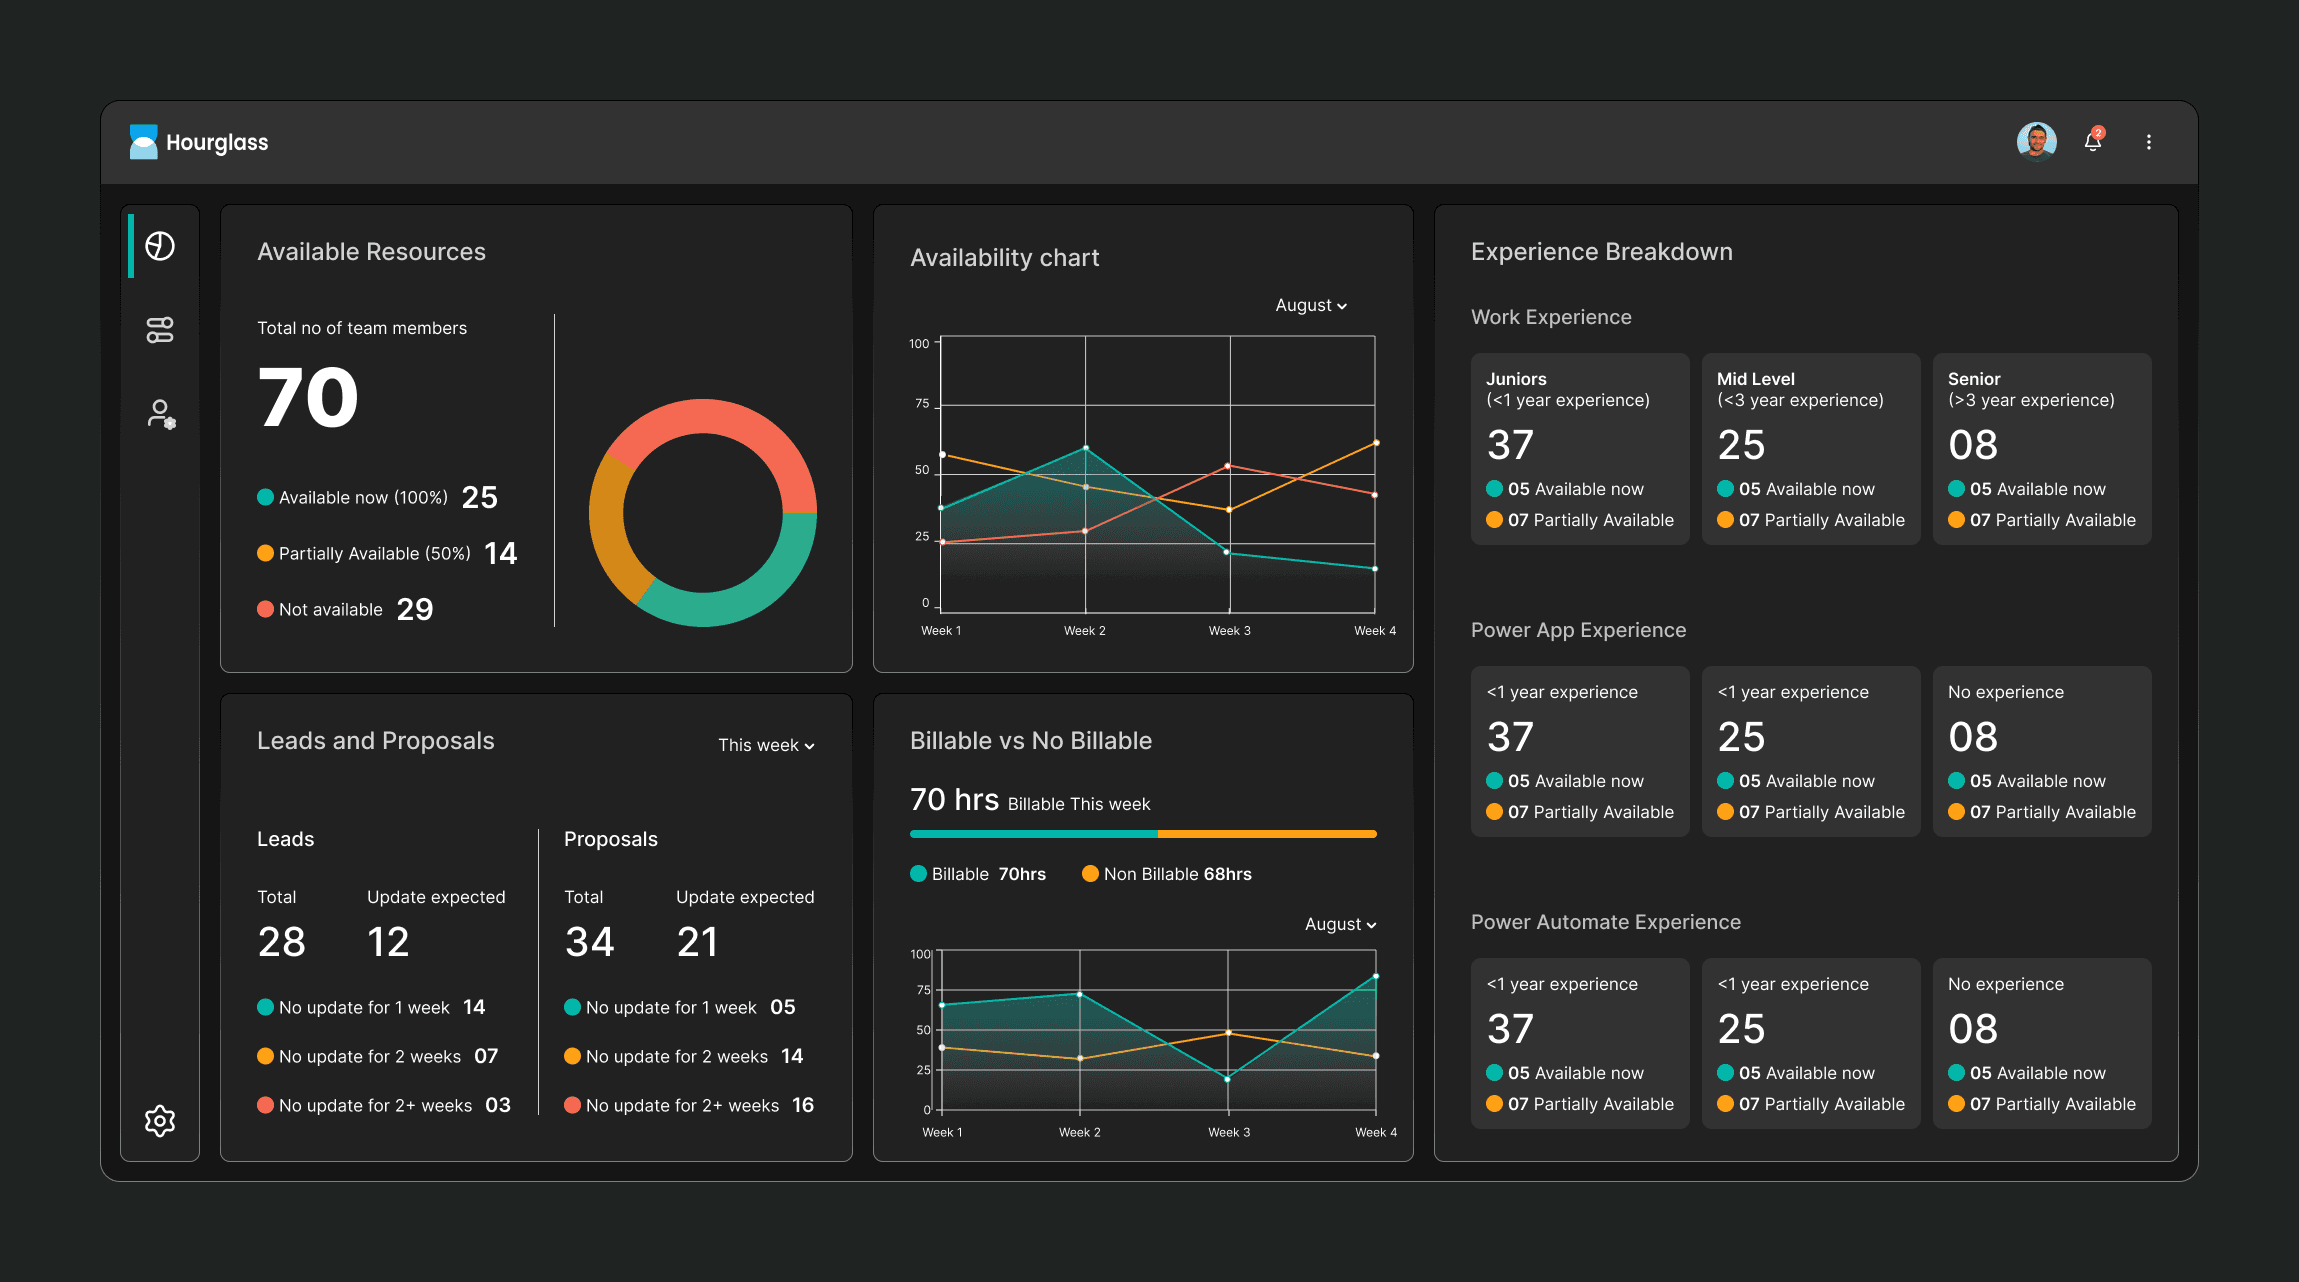Click the notification bell icon

(2092, 142)
